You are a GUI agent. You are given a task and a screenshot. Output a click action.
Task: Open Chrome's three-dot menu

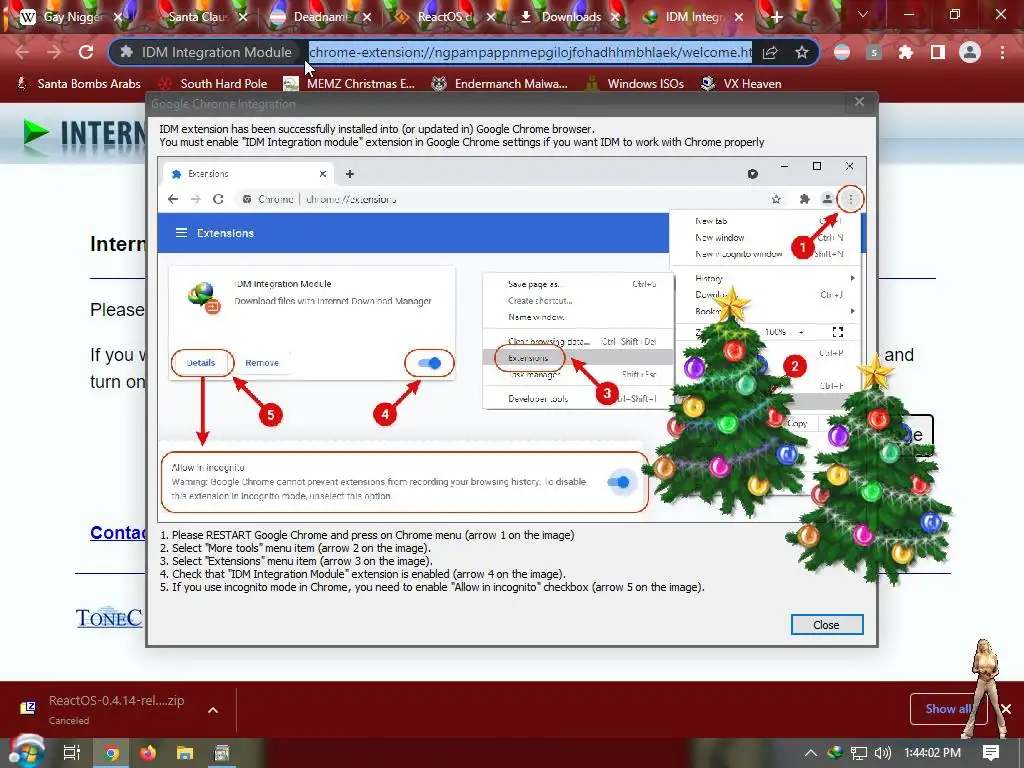coord(1002,52)
